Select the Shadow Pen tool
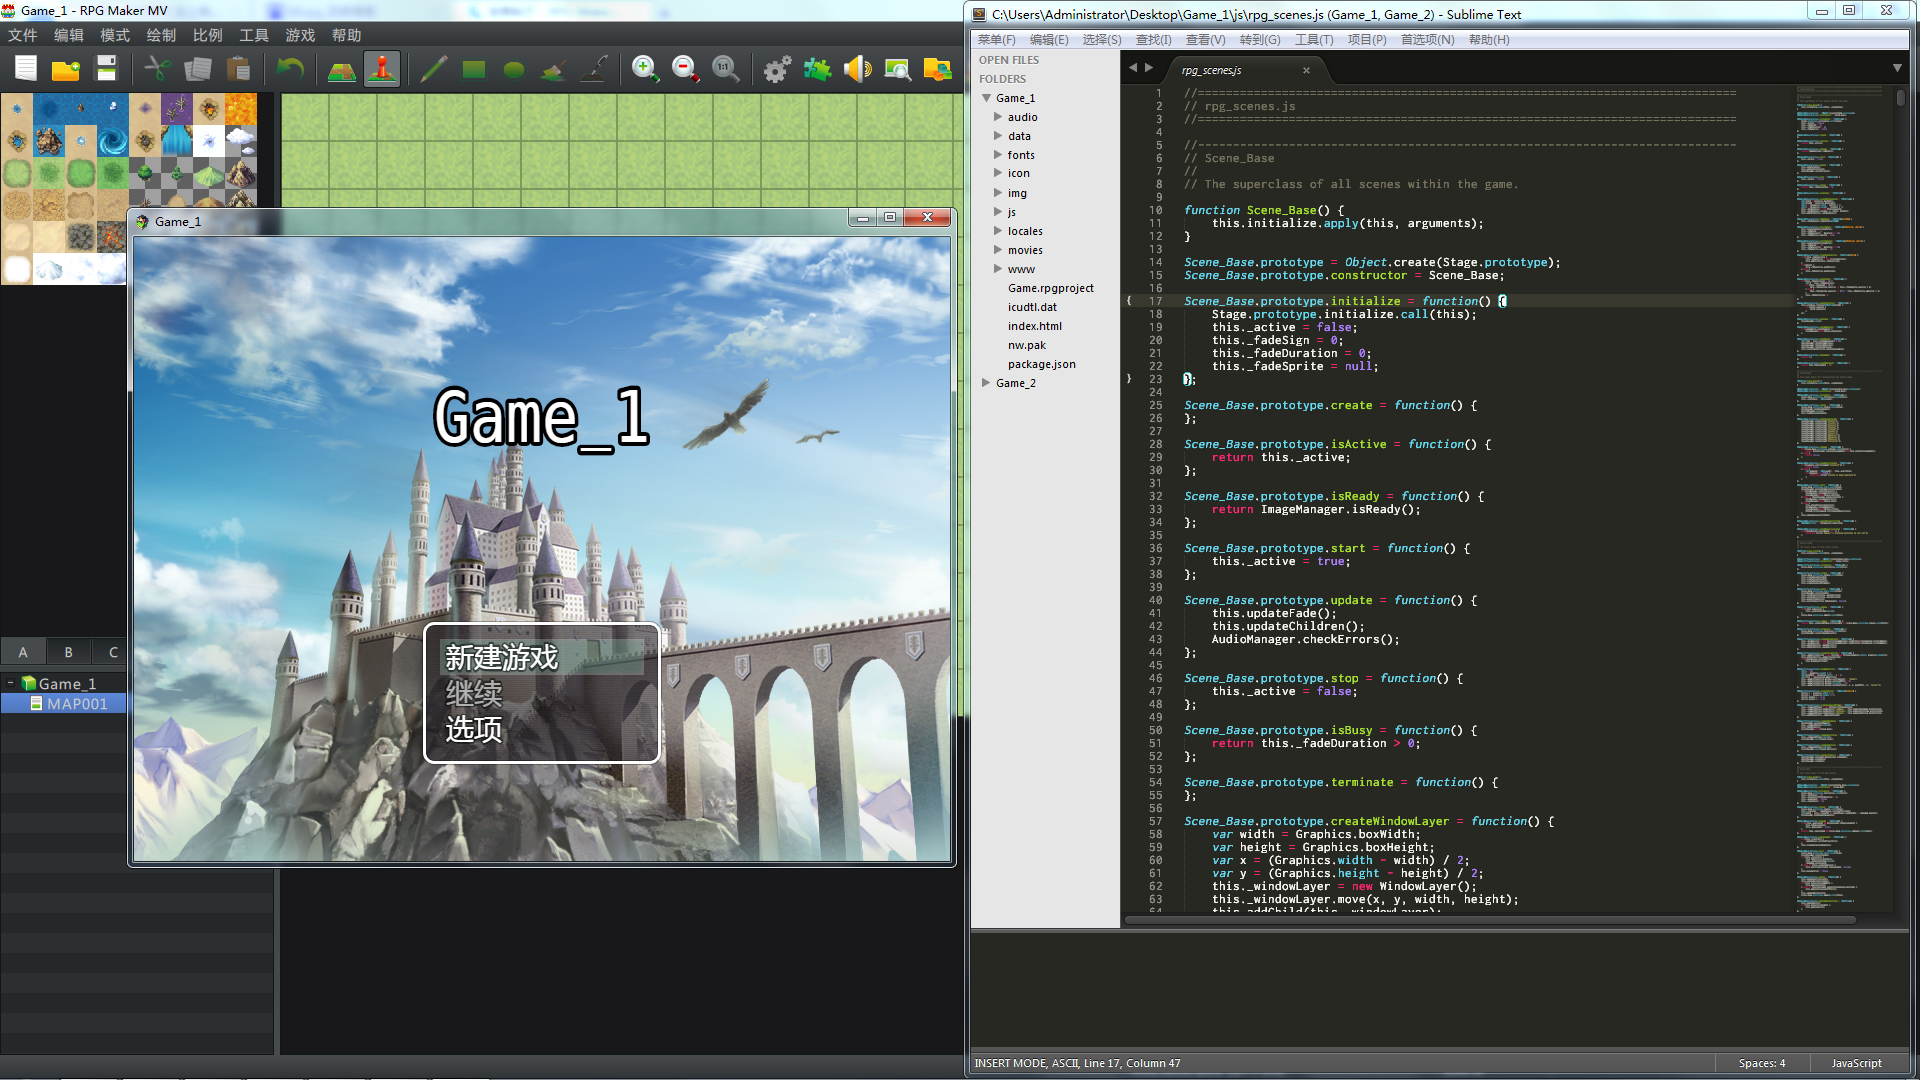Viewport: 1920px width, 1080px height. 594,69
